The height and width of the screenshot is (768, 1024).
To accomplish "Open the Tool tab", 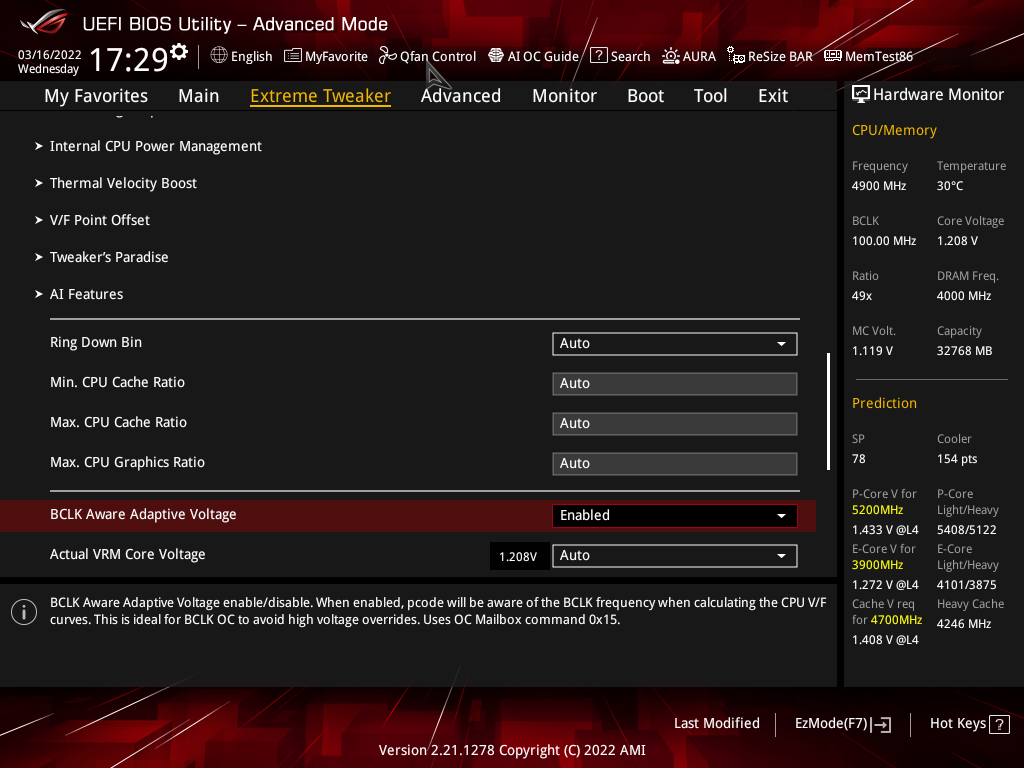I will tap(710, 96).
